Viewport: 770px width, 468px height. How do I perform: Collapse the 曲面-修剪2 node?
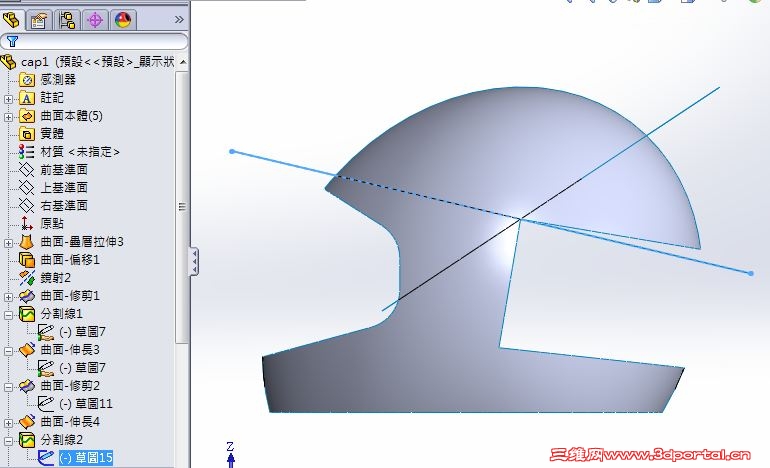[x=8, y=386]
